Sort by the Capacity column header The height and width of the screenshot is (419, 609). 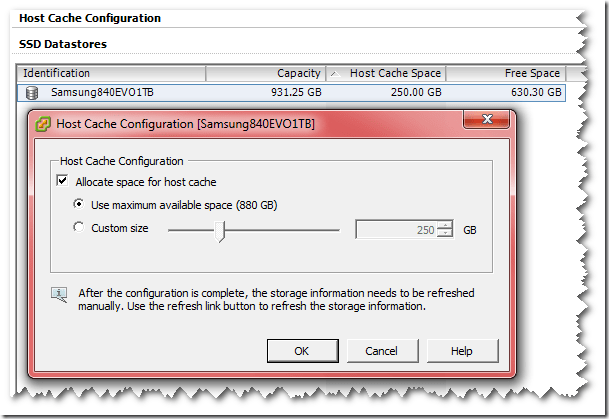(x=265, y=73)
